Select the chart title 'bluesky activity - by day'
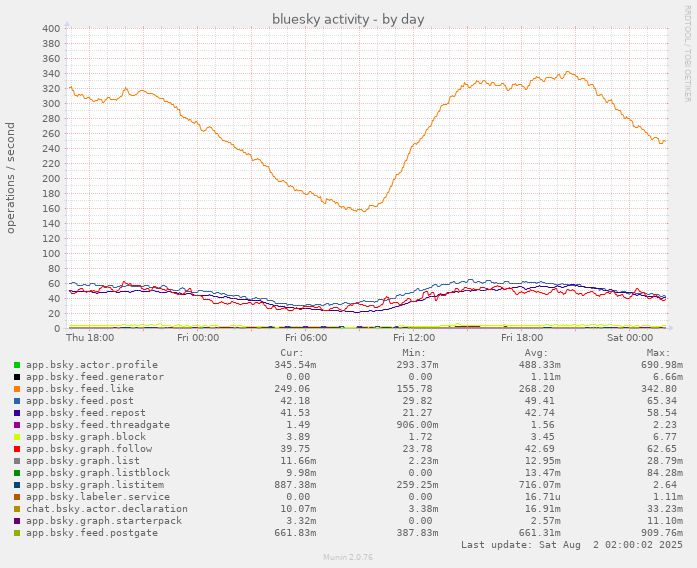The image size is (697, 568). click(348, 20)
